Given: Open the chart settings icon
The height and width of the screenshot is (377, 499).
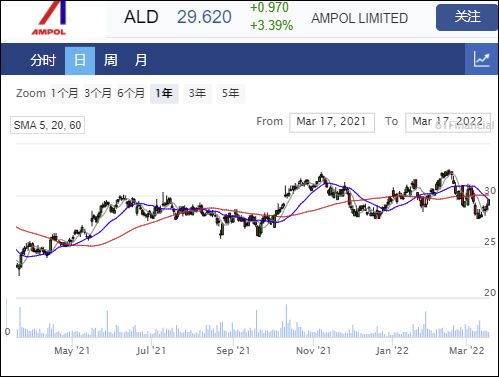Looking at the screenshot, I should [x=482, y=60].
